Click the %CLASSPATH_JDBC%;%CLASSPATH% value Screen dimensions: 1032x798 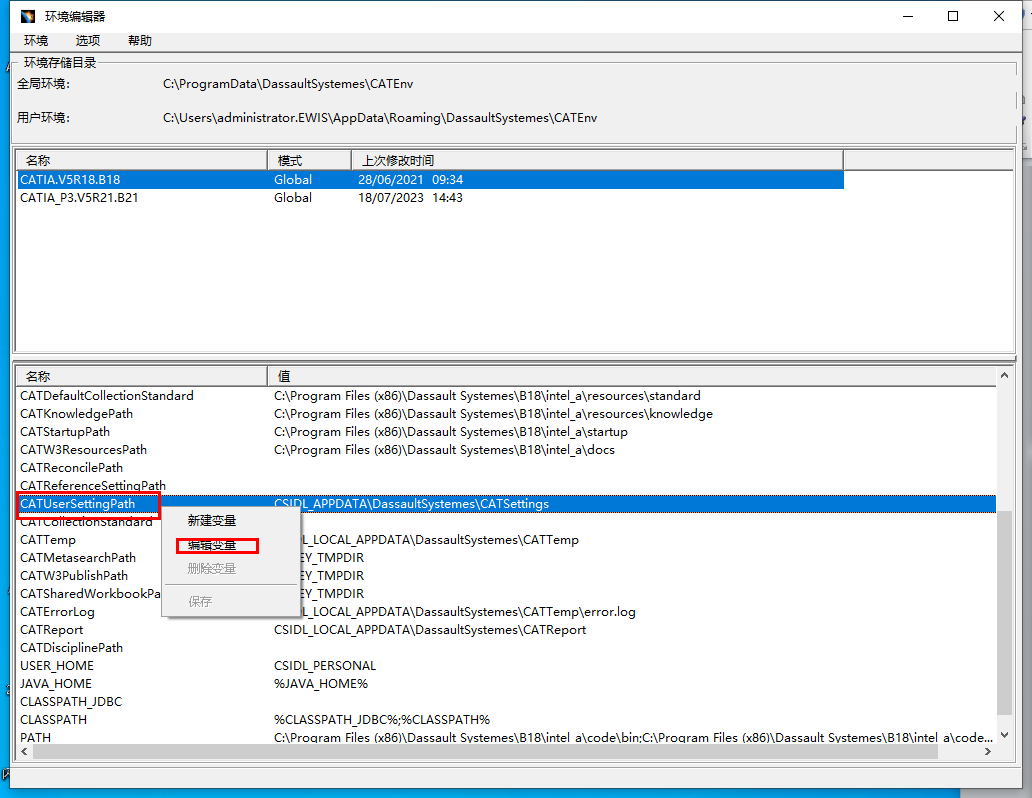(x=382, y=720)
